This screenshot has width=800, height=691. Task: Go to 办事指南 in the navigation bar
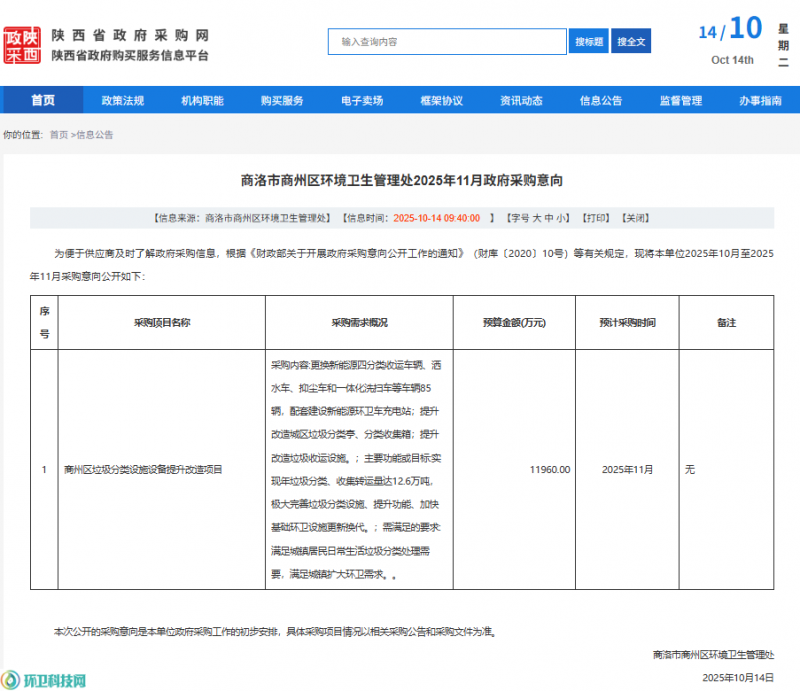(760, 101)
